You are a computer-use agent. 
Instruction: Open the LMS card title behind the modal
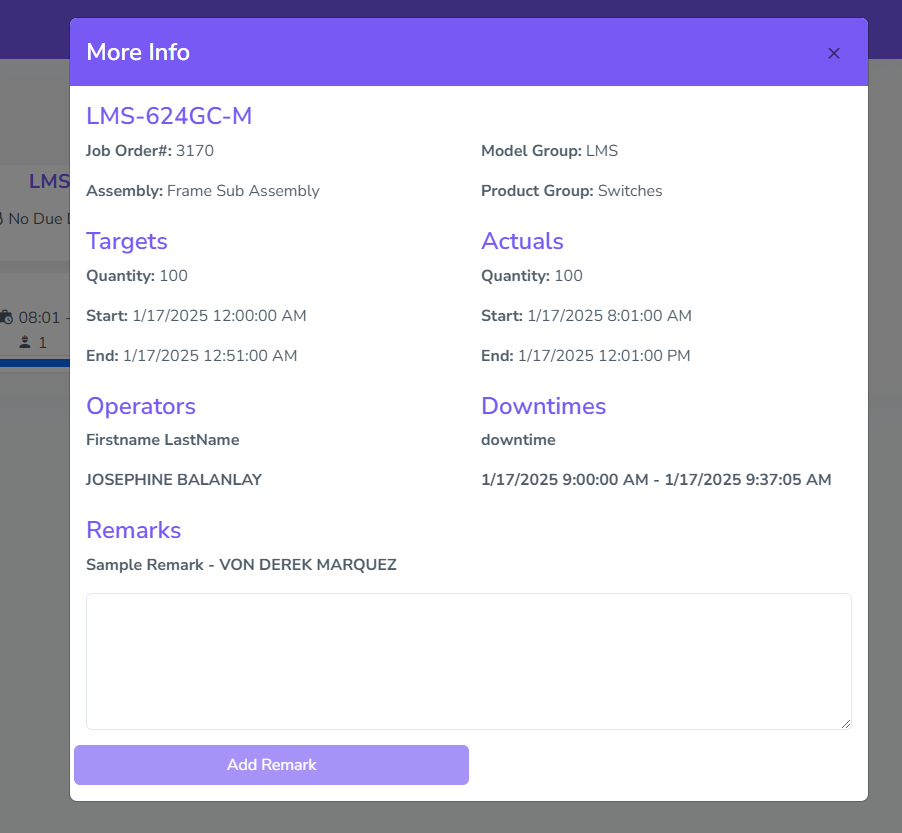[48, 181]
